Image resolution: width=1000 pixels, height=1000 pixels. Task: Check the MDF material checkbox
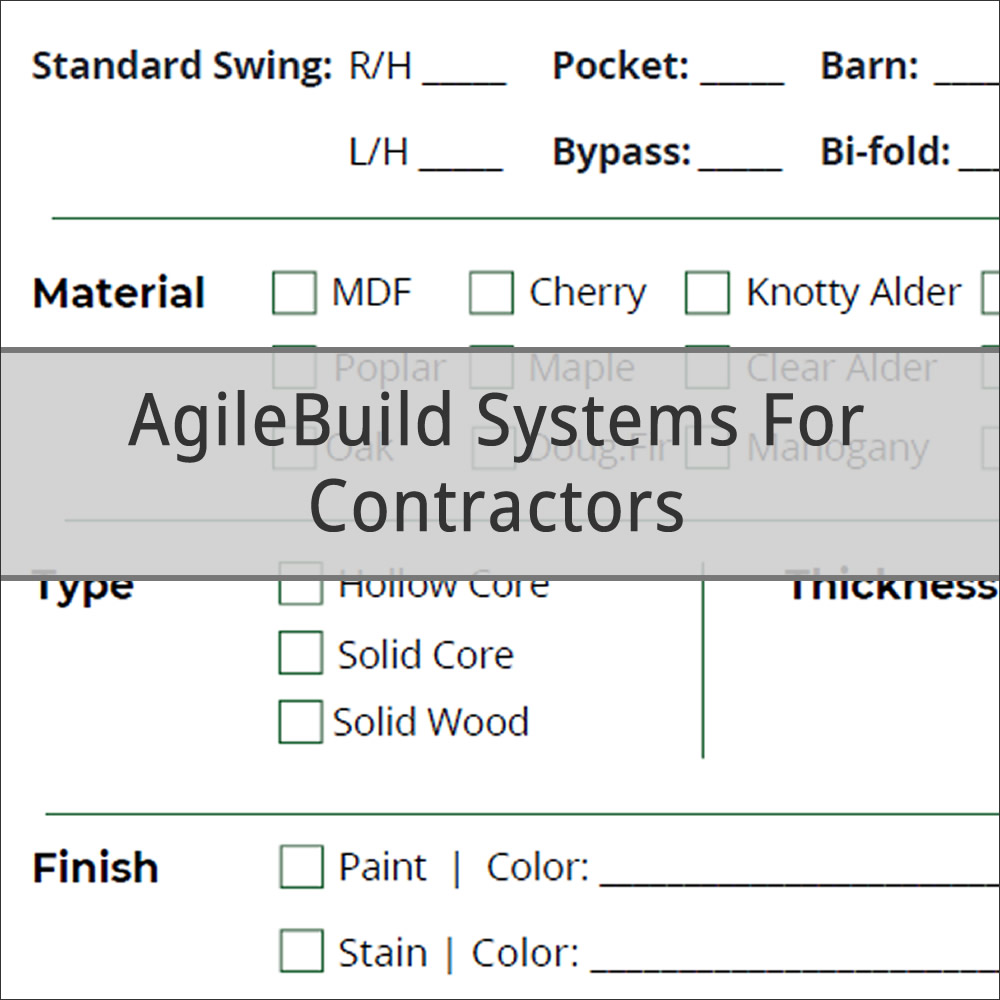[294, 293]
